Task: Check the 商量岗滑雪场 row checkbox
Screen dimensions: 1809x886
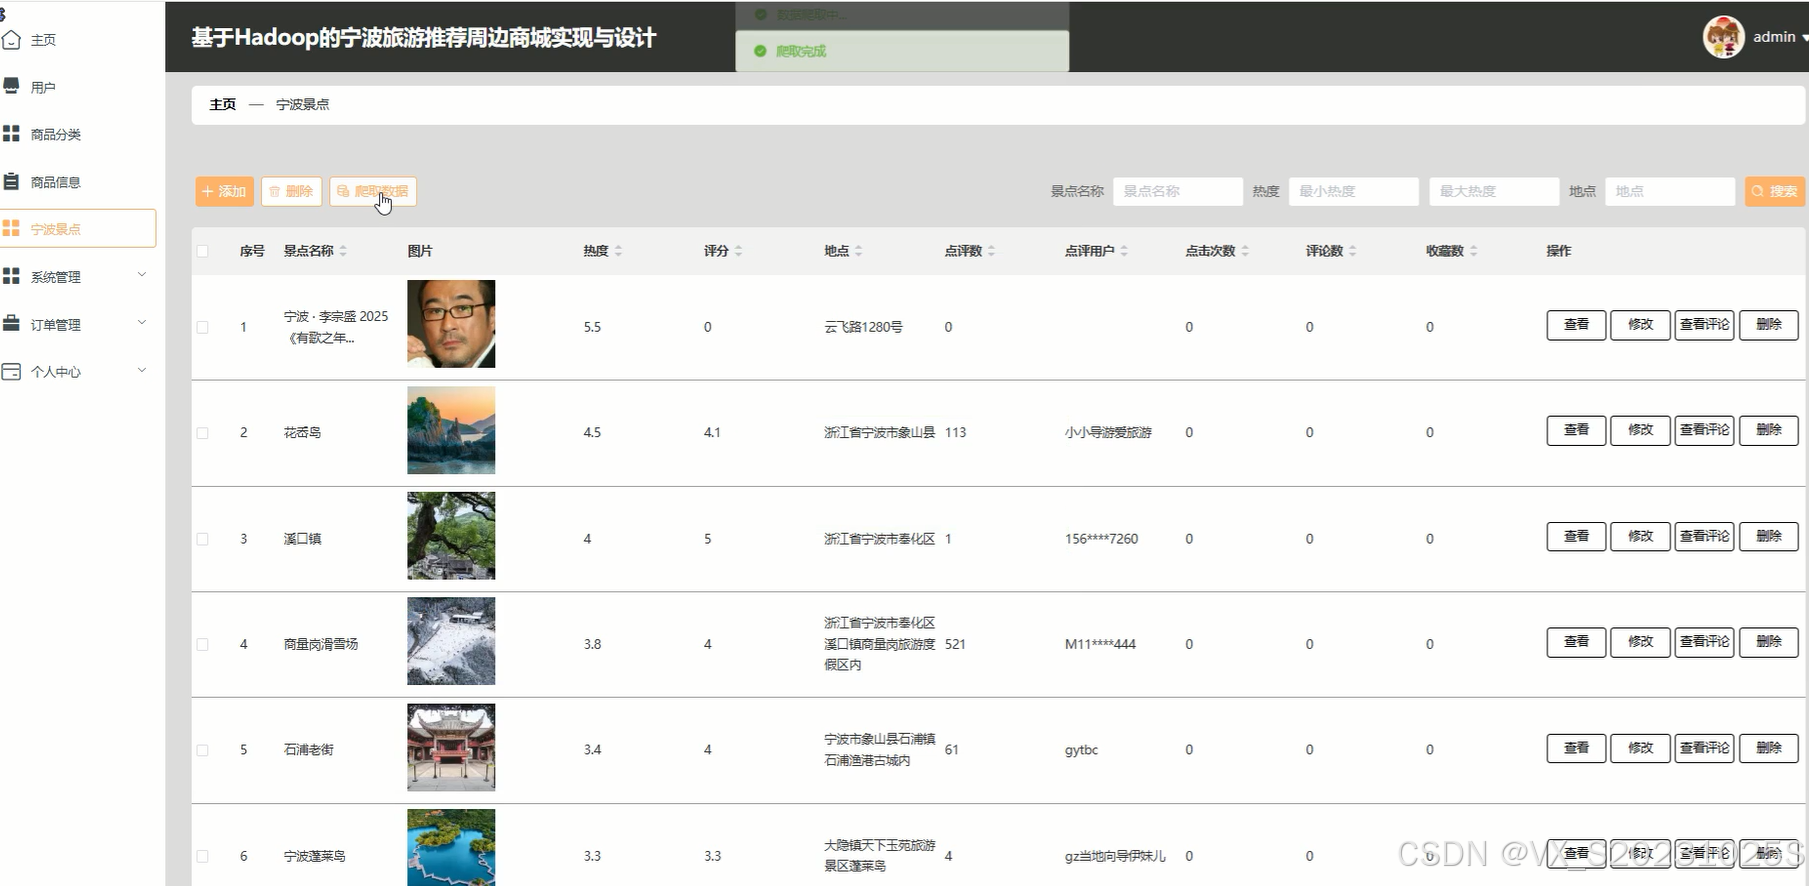Action: (203, 645)
